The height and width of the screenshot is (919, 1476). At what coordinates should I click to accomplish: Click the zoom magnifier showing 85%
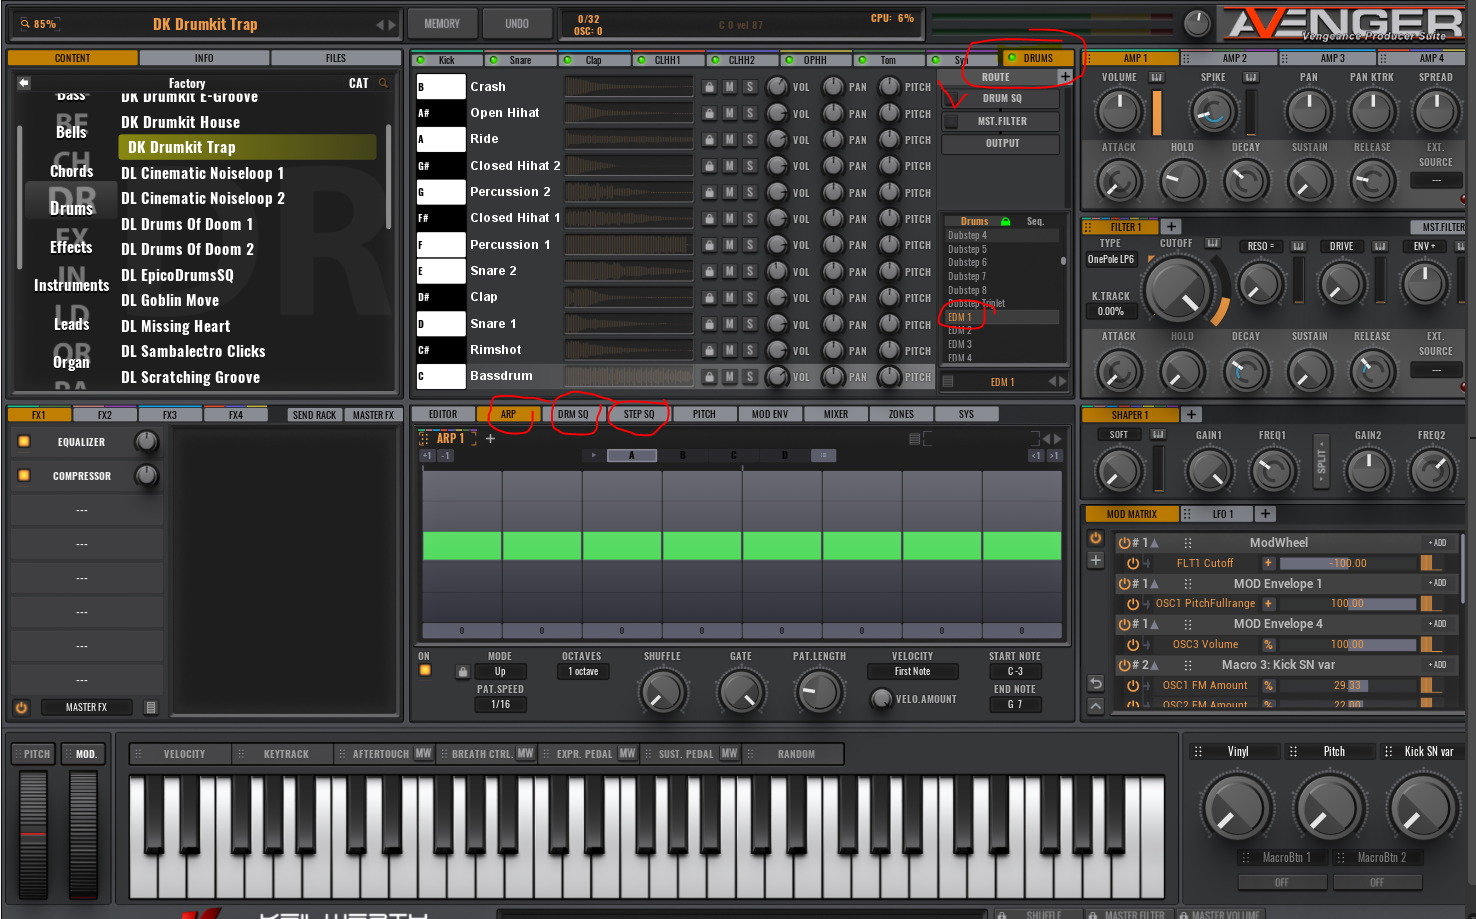point(26,24)
